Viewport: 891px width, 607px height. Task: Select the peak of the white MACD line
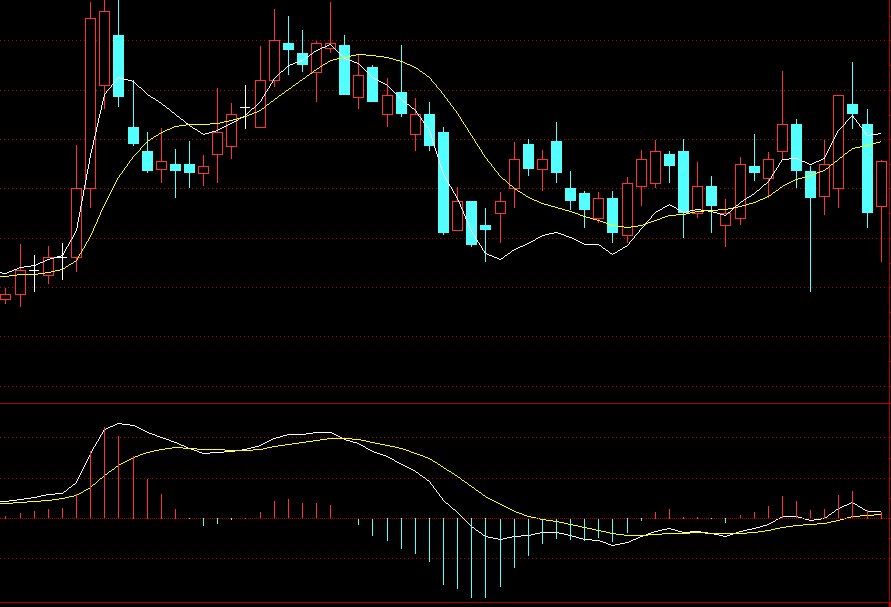(x=120, y=423)
